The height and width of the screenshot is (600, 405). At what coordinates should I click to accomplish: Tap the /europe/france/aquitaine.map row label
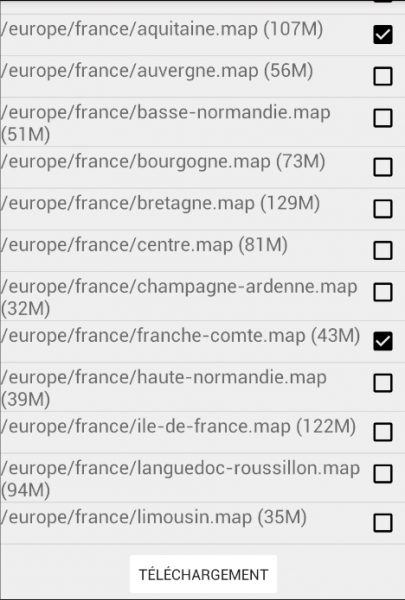(162, 29)
